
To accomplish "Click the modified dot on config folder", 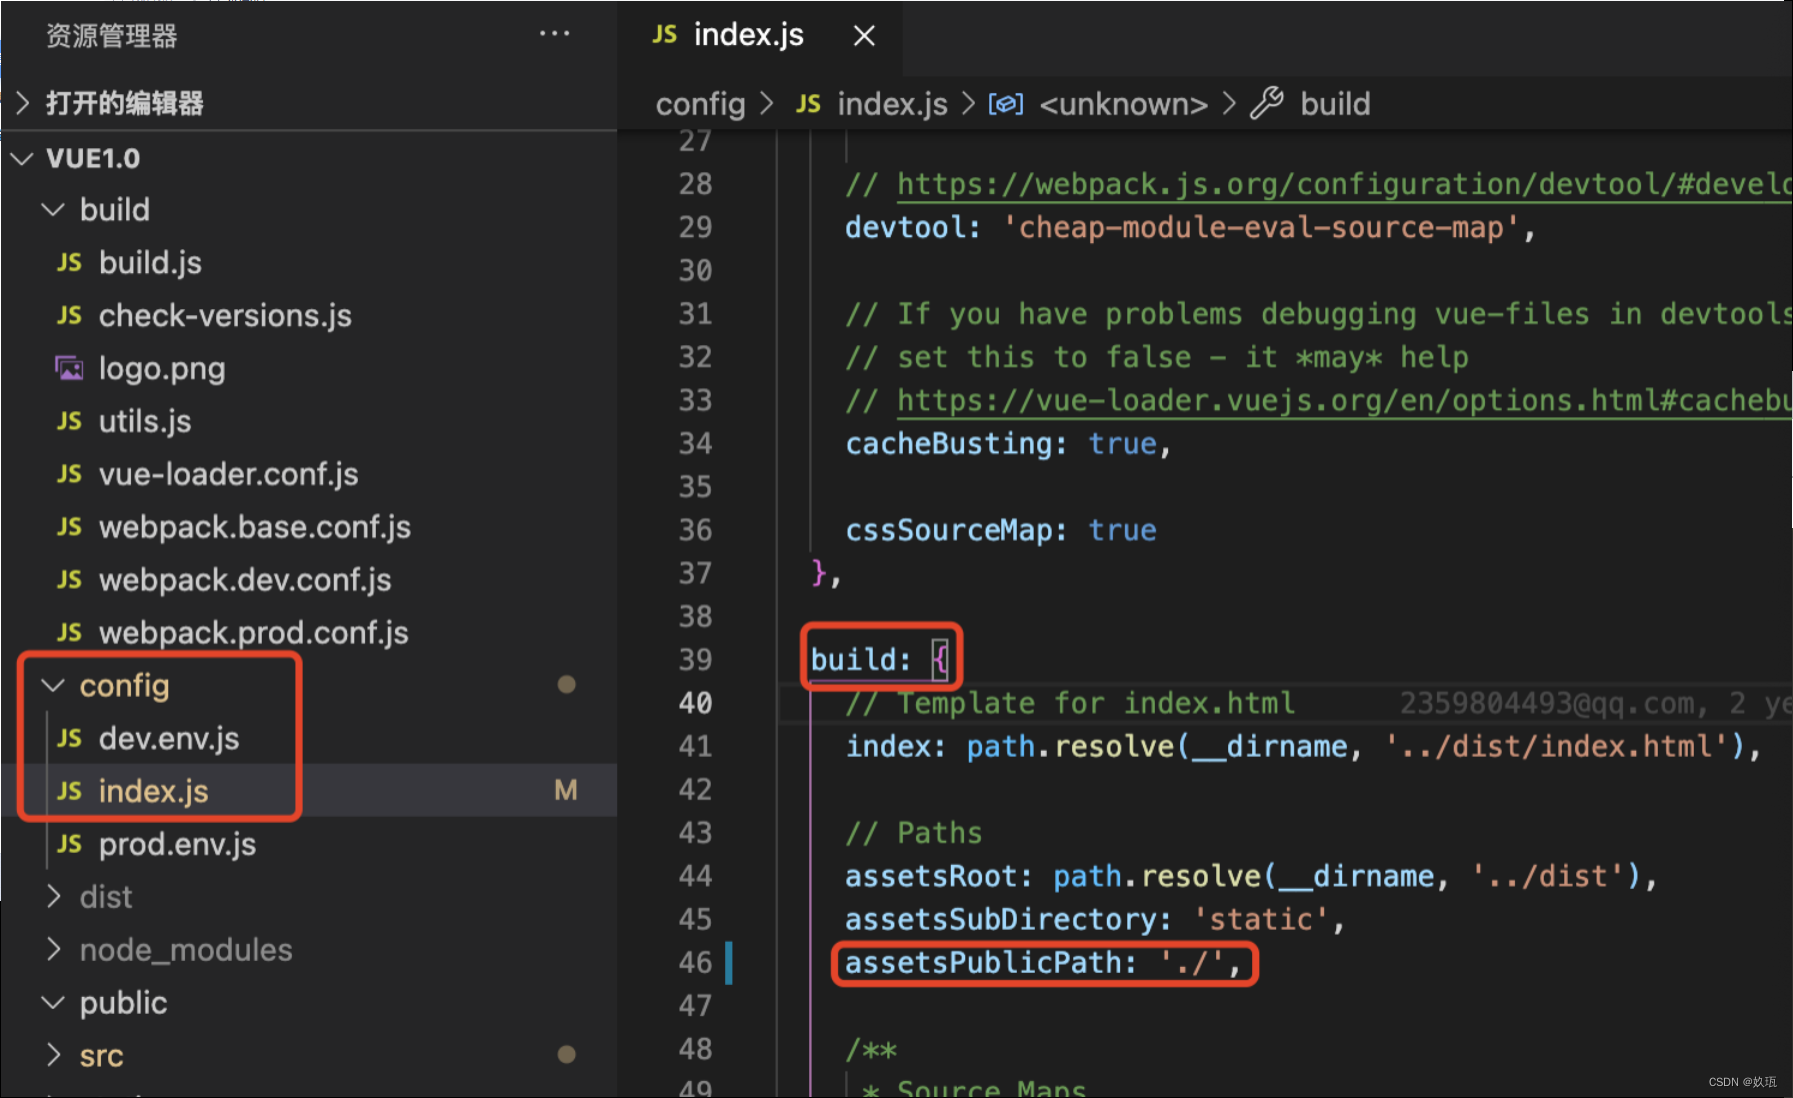I will click(566, 685).
